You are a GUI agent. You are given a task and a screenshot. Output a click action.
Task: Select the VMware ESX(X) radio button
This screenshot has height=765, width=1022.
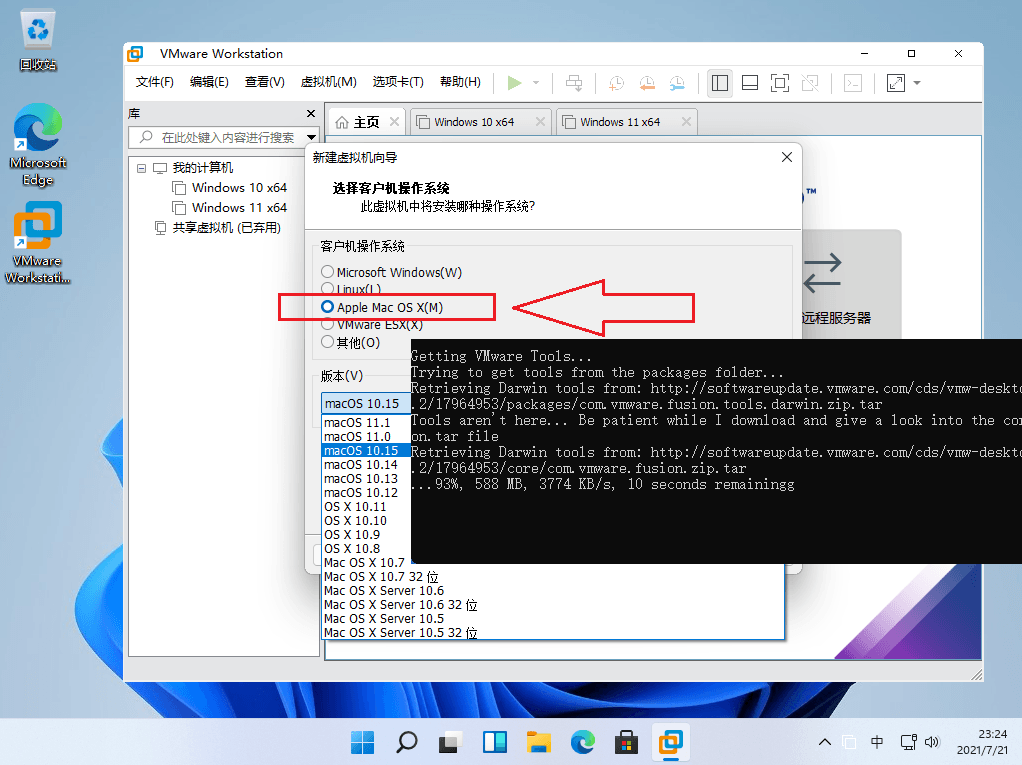tap(327, 324)
